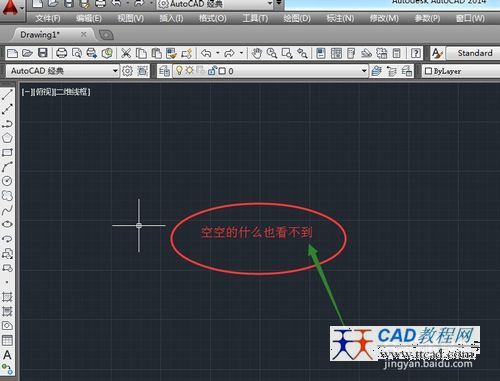Select the Polyline tool

point(7,124)
